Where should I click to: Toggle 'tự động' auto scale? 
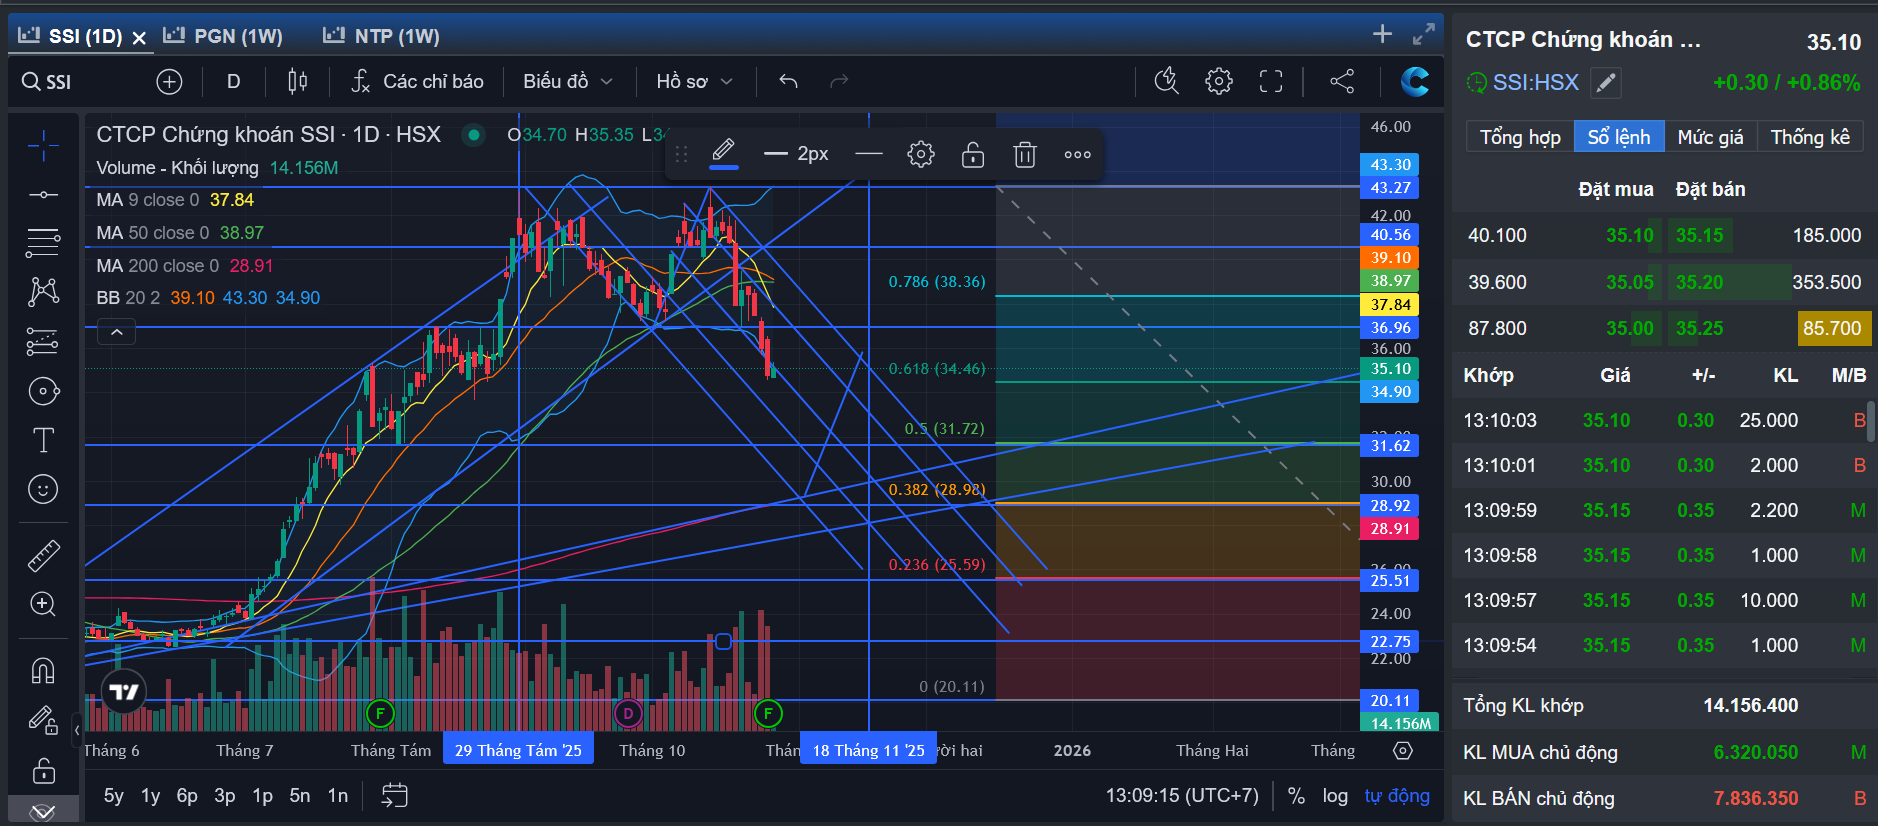pyautogui.click(x=1397, y=796)
